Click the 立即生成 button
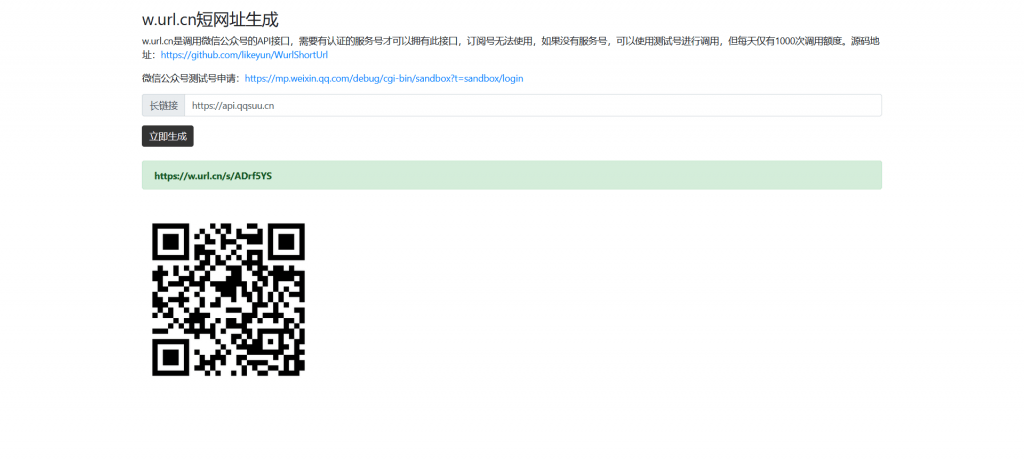 (167, 136)
